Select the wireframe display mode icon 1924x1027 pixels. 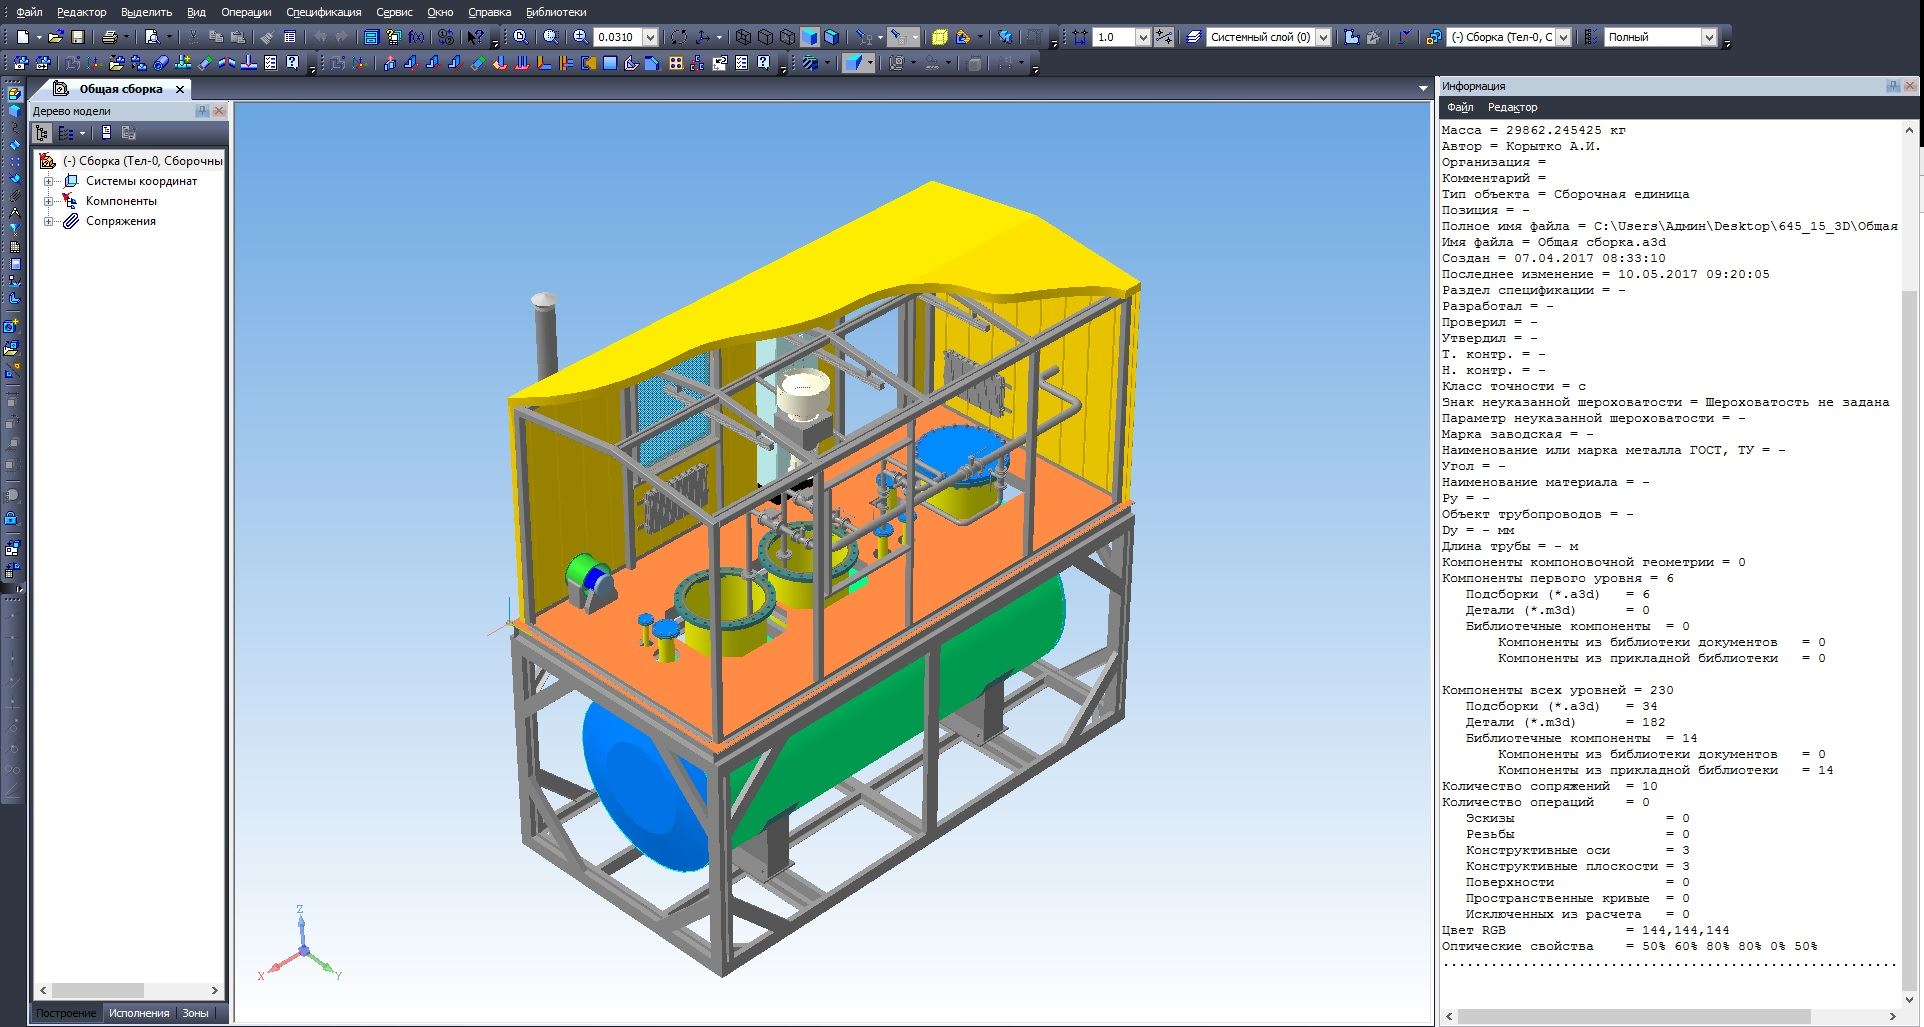[743, 37]
